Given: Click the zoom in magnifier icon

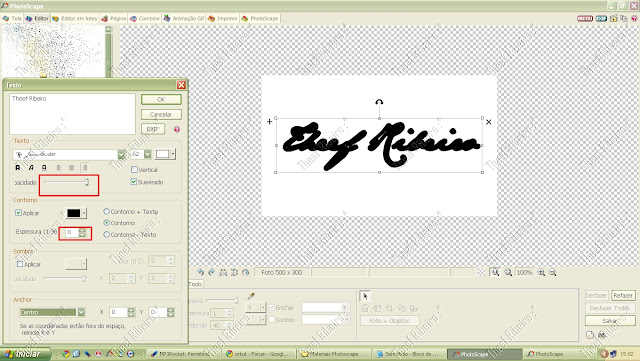Looking at the screenshot, I should coord(541,272).
